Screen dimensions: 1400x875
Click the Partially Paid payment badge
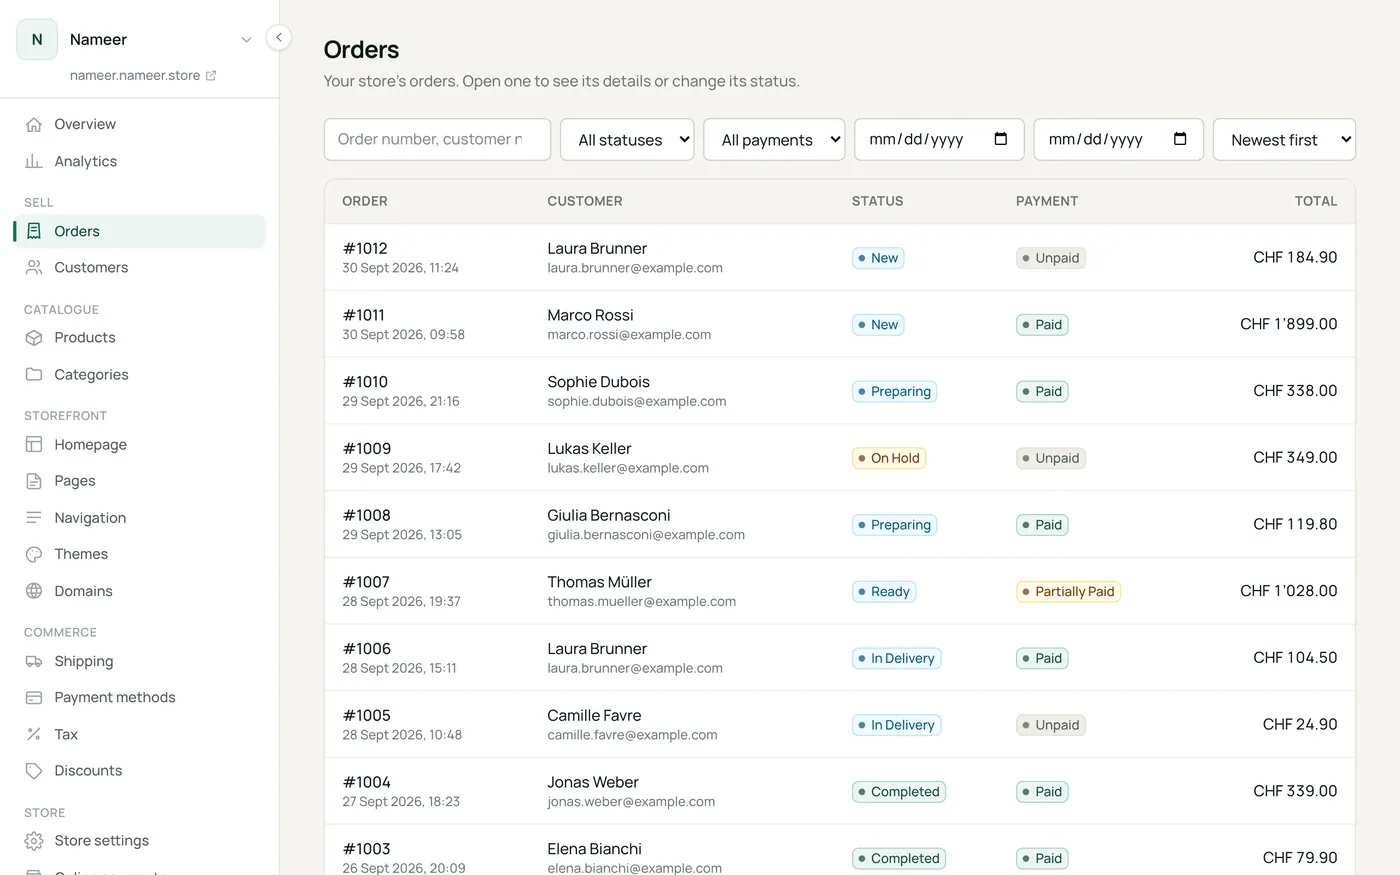tap(1068, 591)
